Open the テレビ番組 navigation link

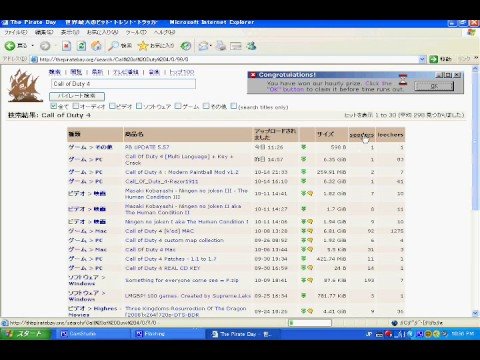pyautogui.click(x=126, y=72)
